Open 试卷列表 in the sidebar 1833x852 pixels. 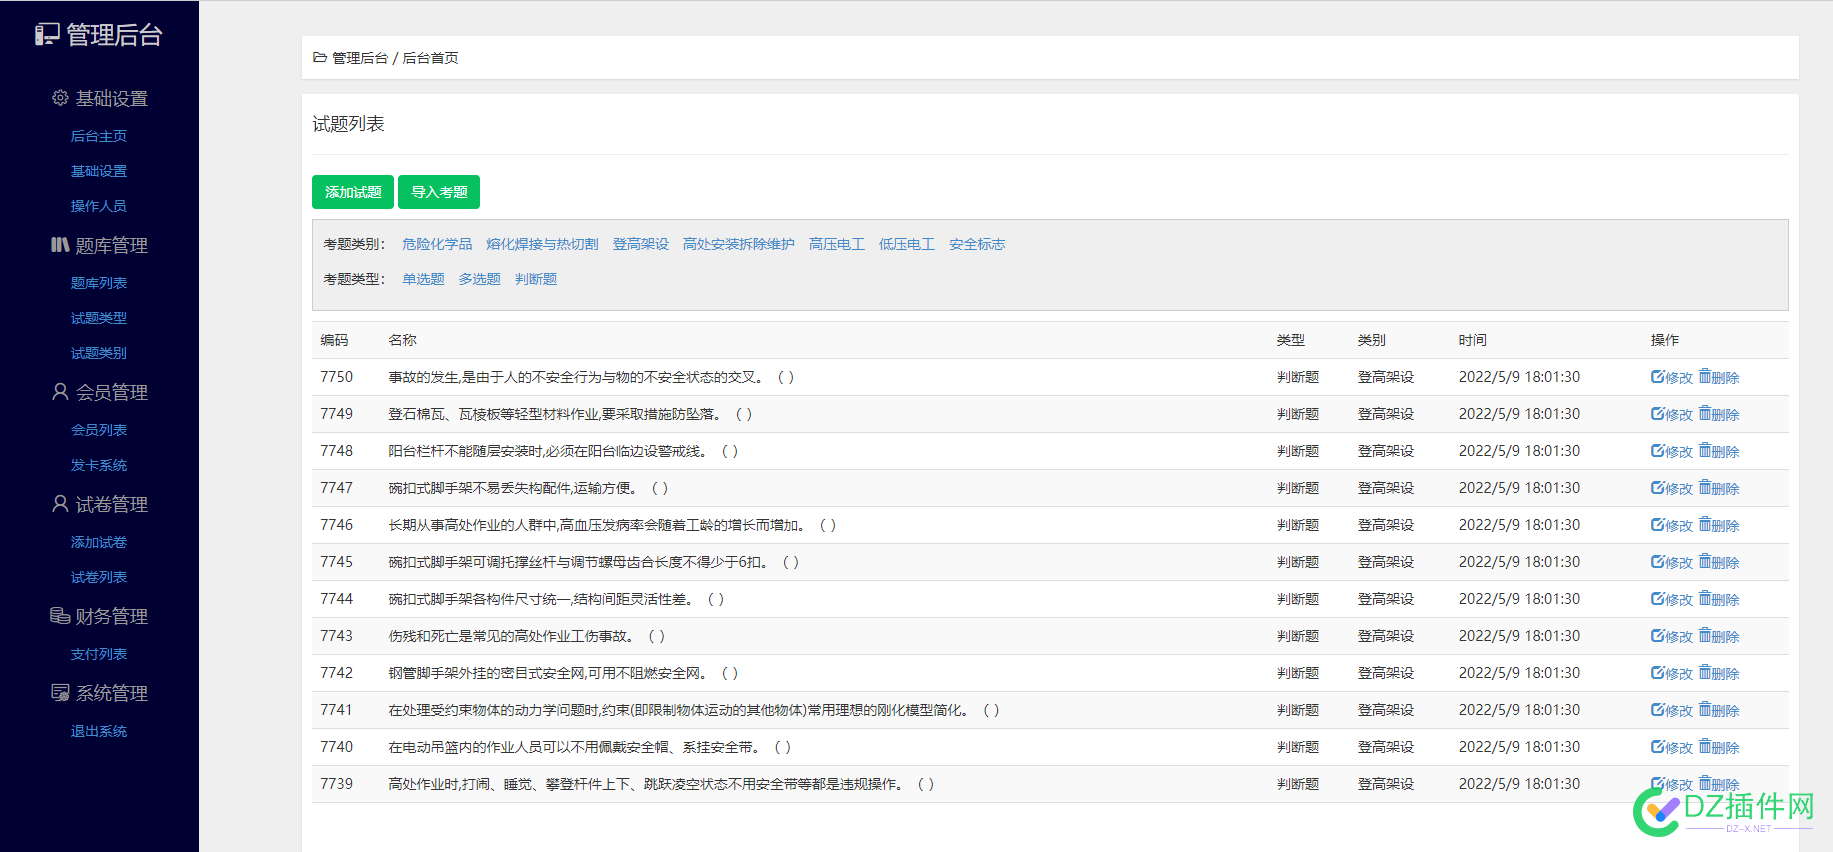(x=99, y=577)
